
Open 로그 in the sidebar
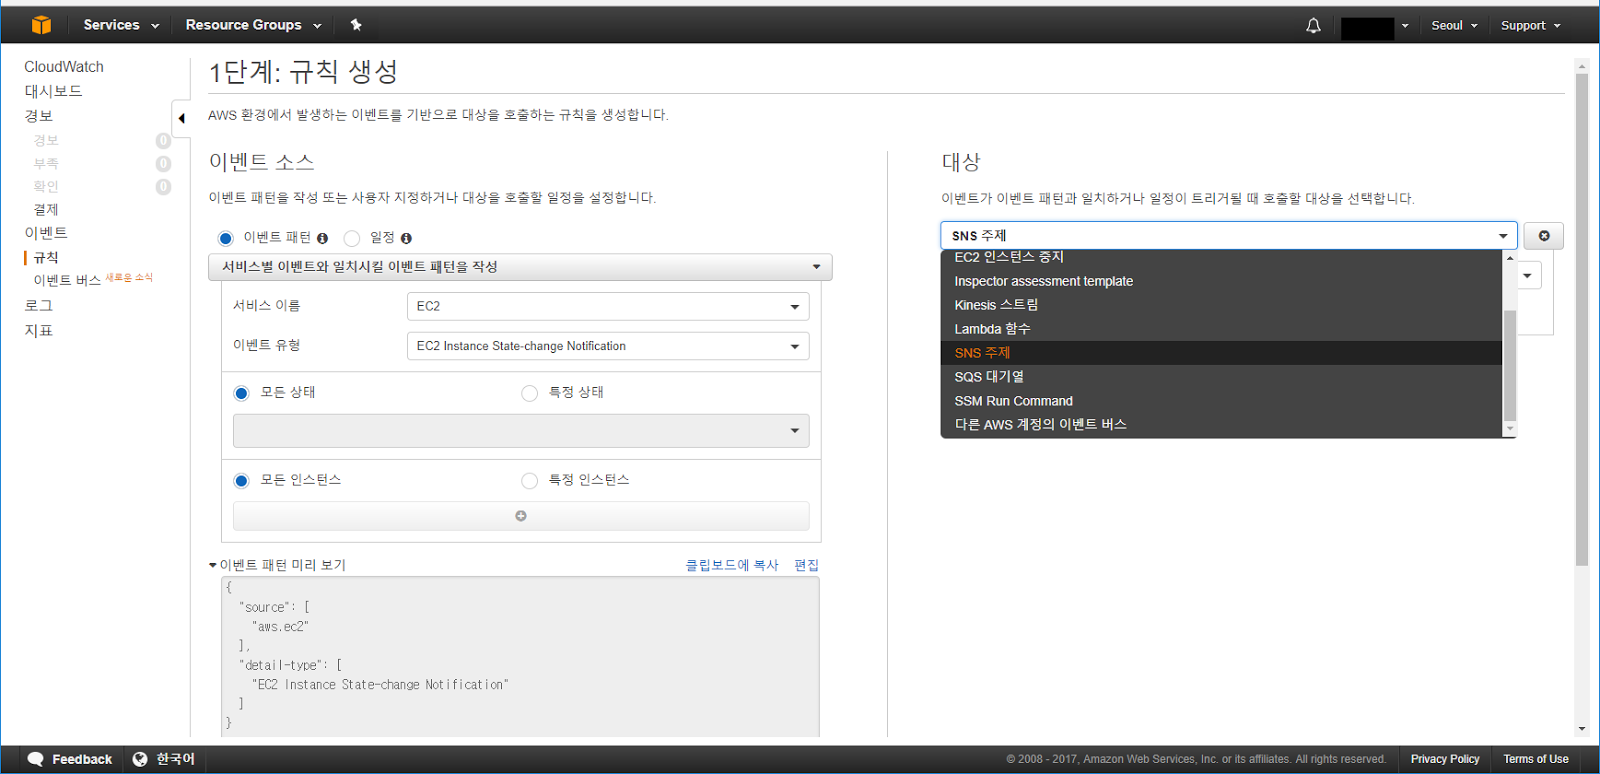[x=38, y=306]
